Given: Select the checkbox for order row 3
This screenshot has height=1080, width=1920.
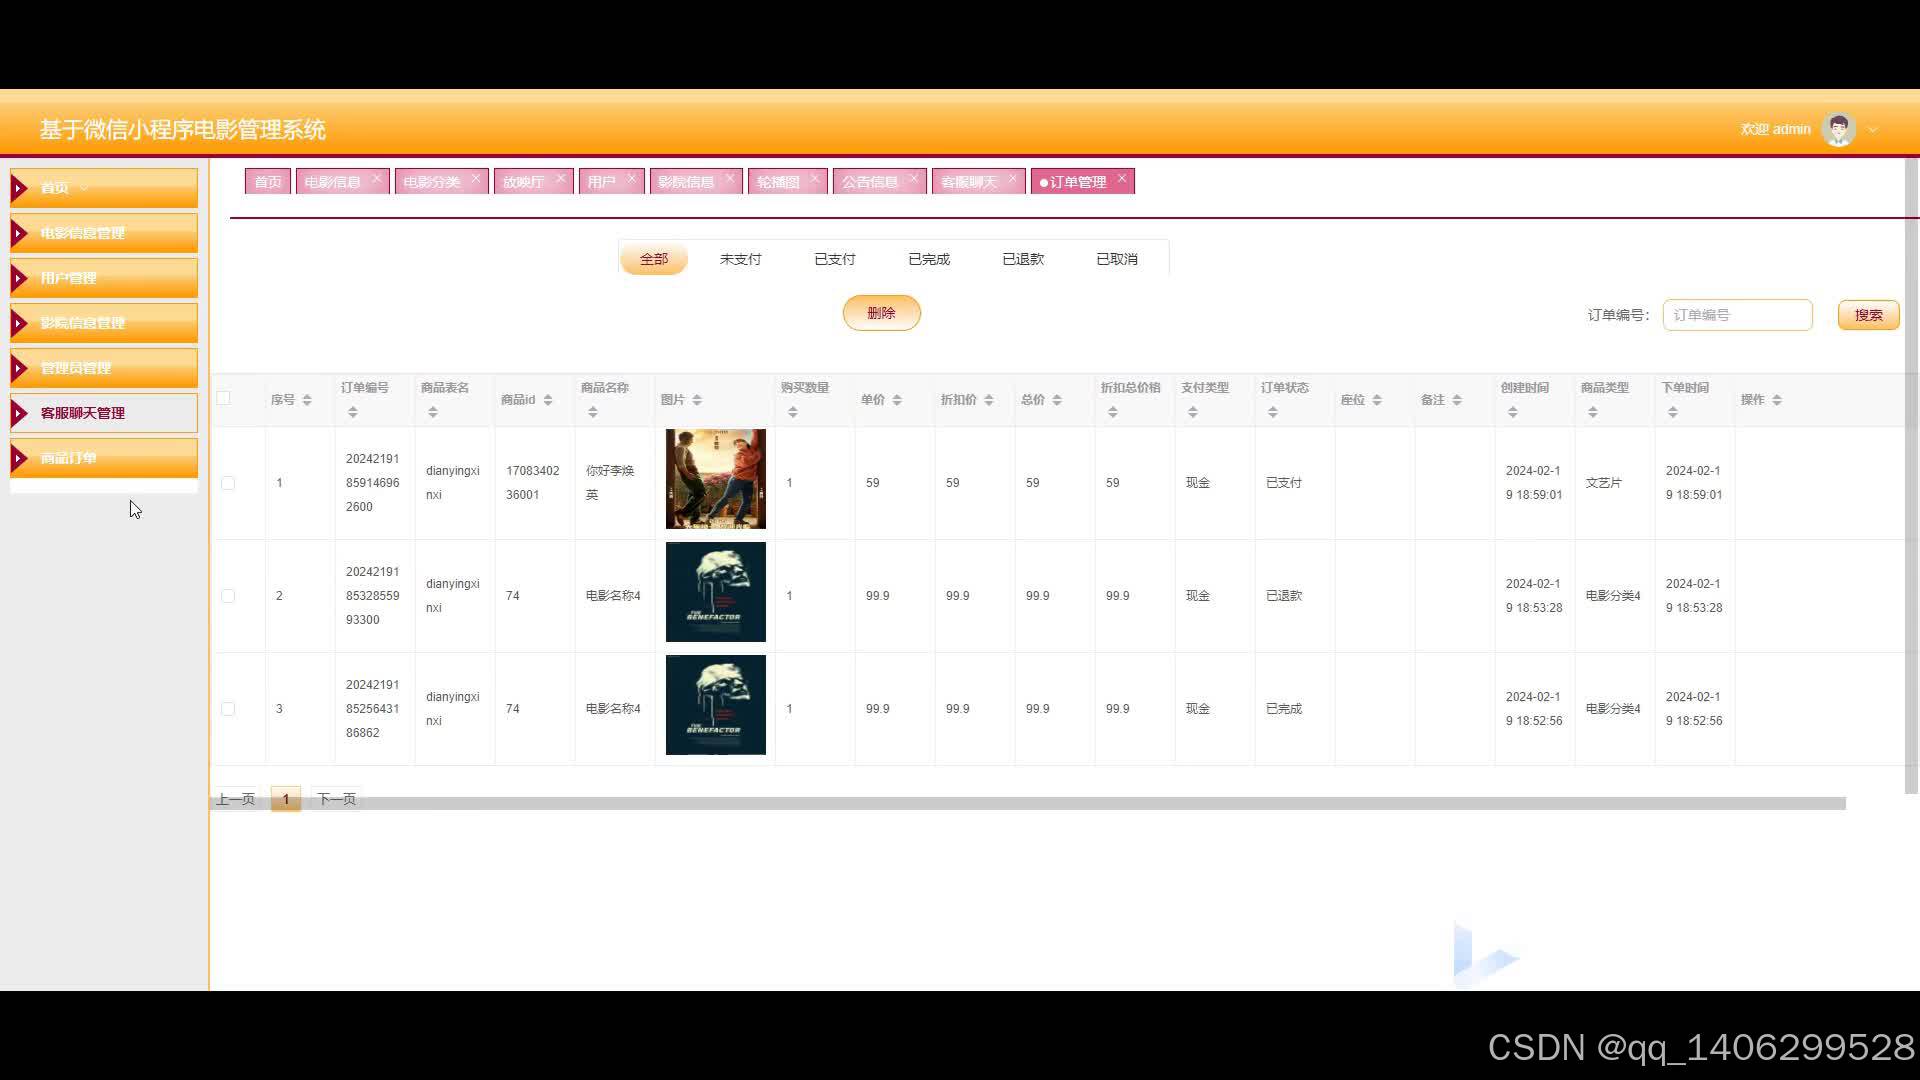Looking at the screenshot, I should coord(228,709).
